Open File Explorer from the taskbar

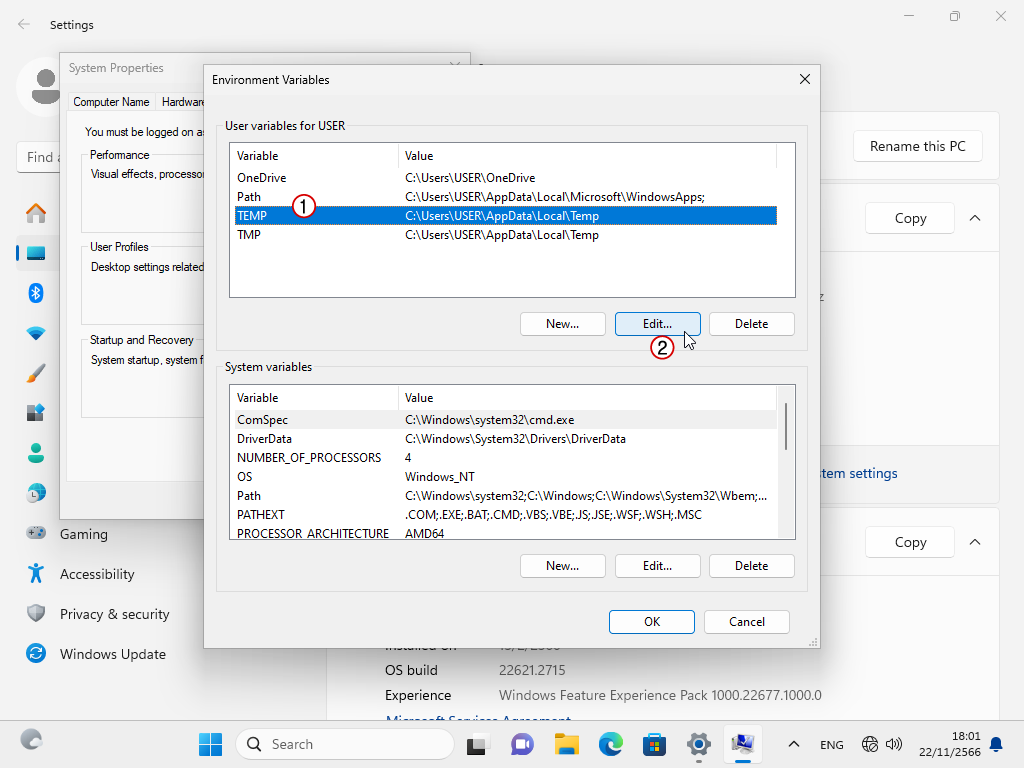[x=567, y=744]
